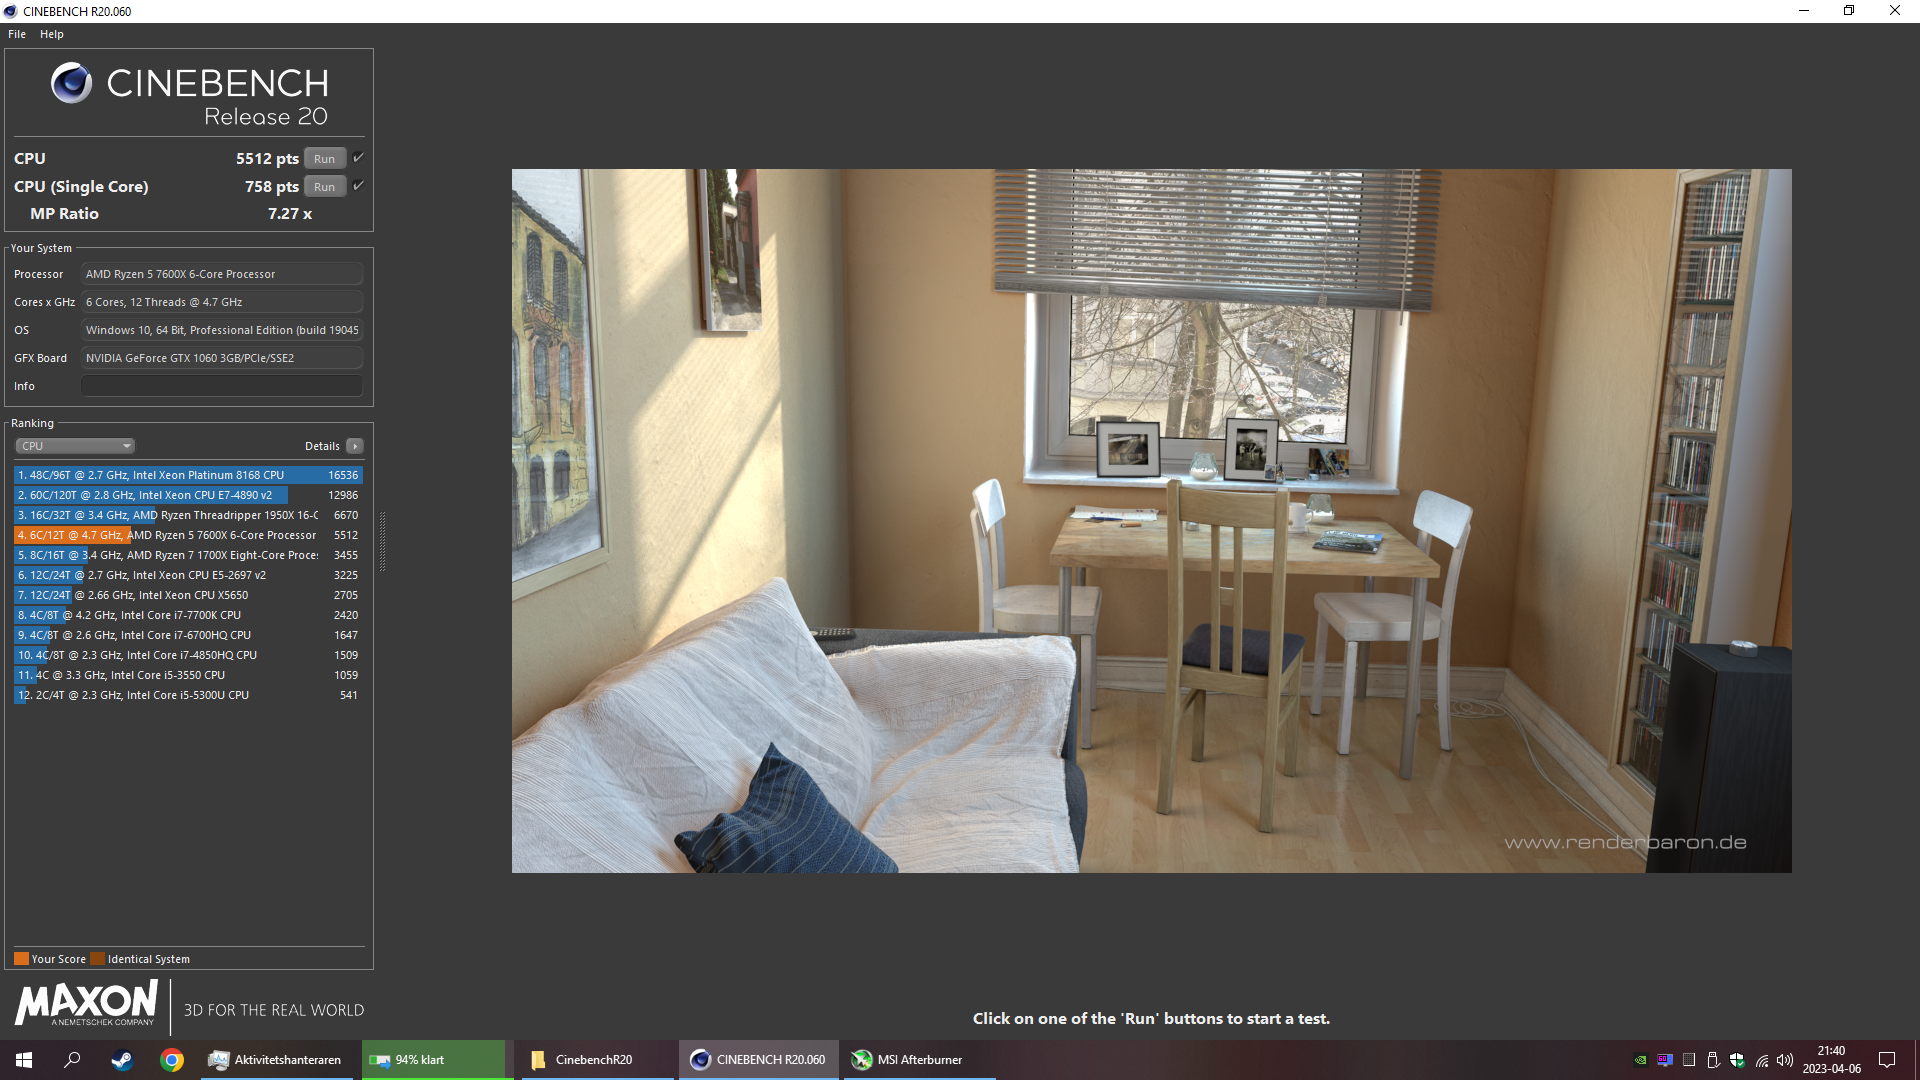This screenshot has width=1920, height=1080.
Task: Select the Xeon Platinum 8168 ranking bar
Action: pos(188,475)
